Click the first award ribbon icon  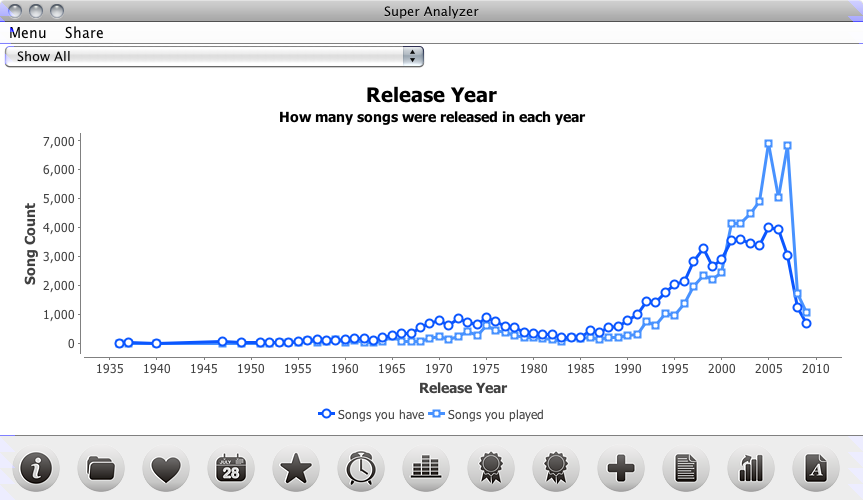coord(490,469)
